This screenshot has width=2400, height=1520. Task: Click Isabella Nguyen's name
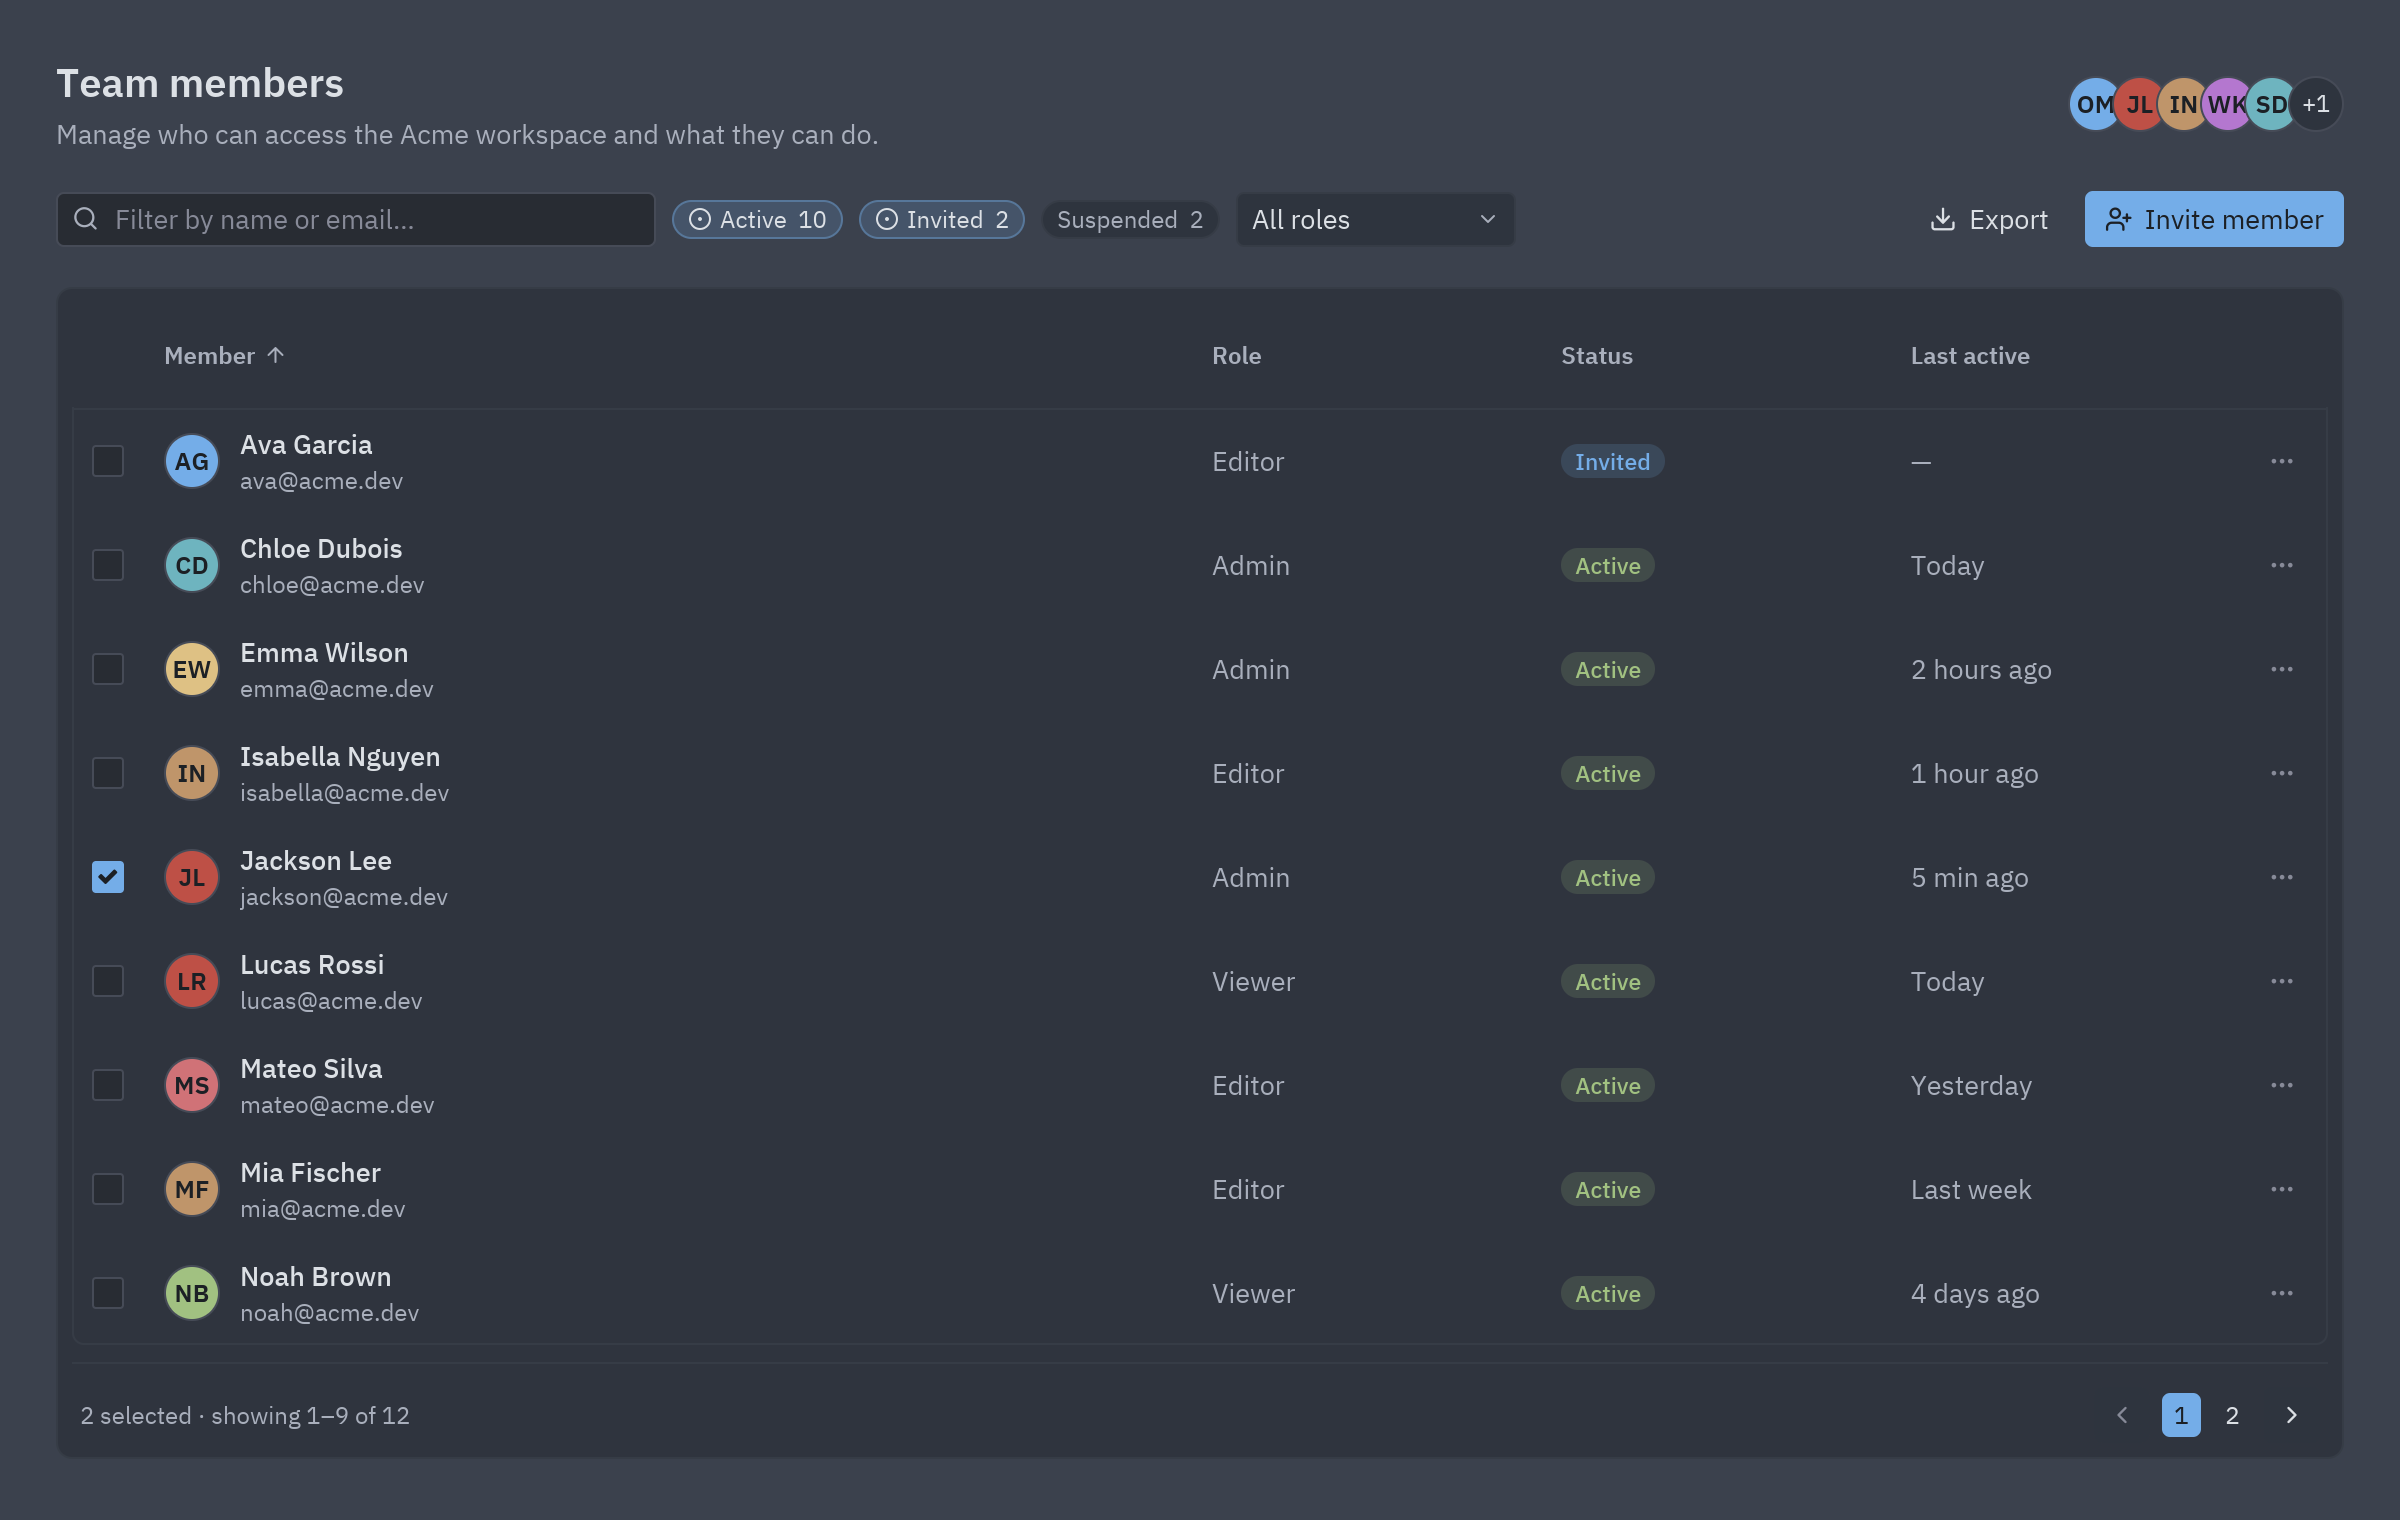[x=340, y=756]
